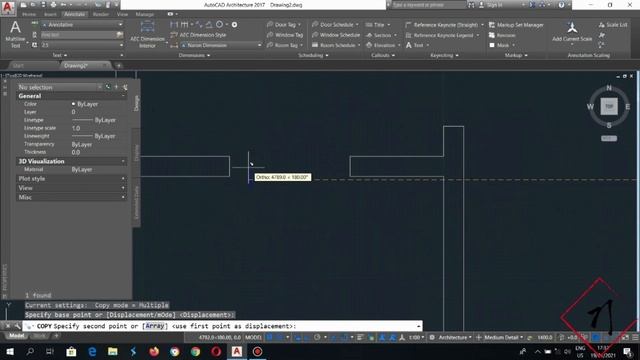Click the Keynoting Text tool
Image resolution: width=640 pixels, height=360 pixels.
pos(417,45)
